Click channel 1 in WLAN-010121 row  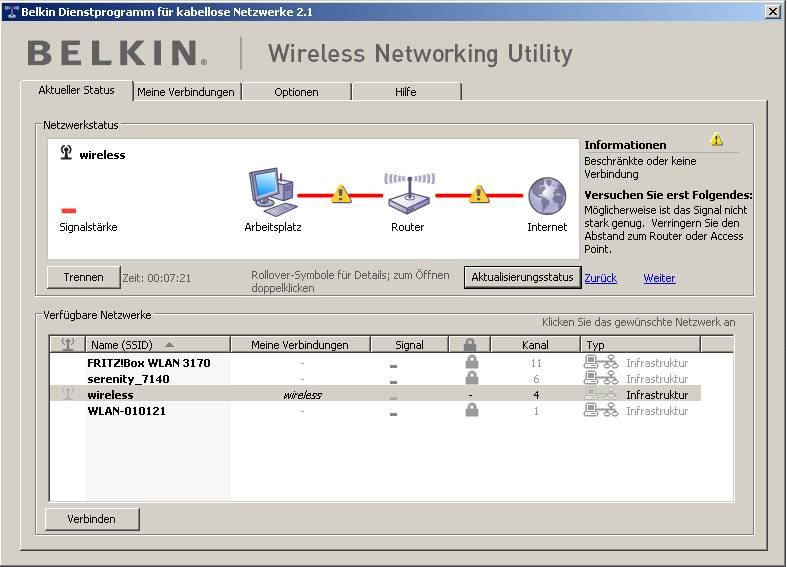pyautogui.click(x=536, y=411)
